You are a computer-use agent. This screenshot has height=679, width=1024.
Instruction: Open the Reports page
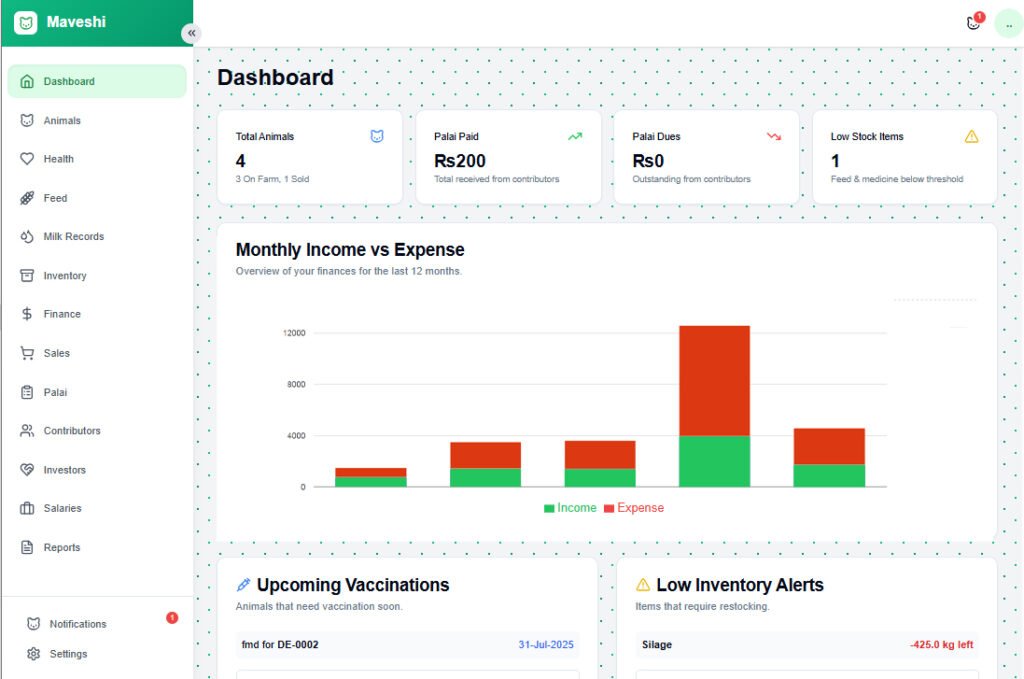click(x=61, y=547)
